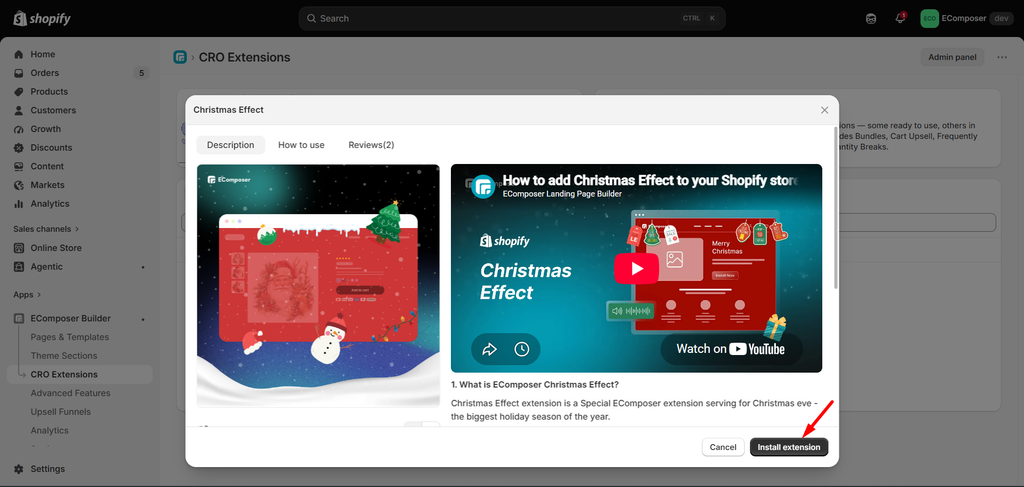Image resolution: width=1024 pixels, height=487 pixels.
Task: Click the Markets globe icon
Action: [x=19, y=185]
